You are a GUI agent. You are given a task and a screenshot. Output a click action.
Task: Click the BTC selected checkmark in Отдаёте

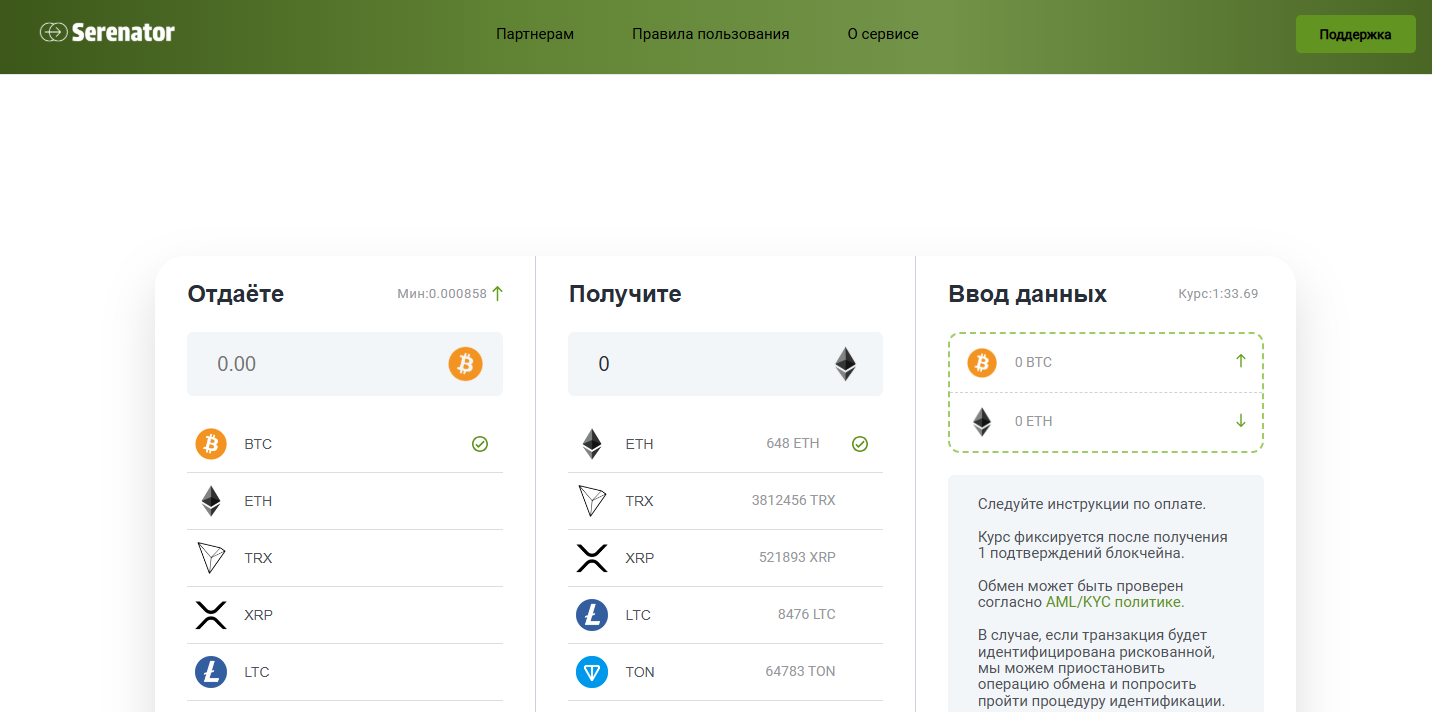click(480, 444)
